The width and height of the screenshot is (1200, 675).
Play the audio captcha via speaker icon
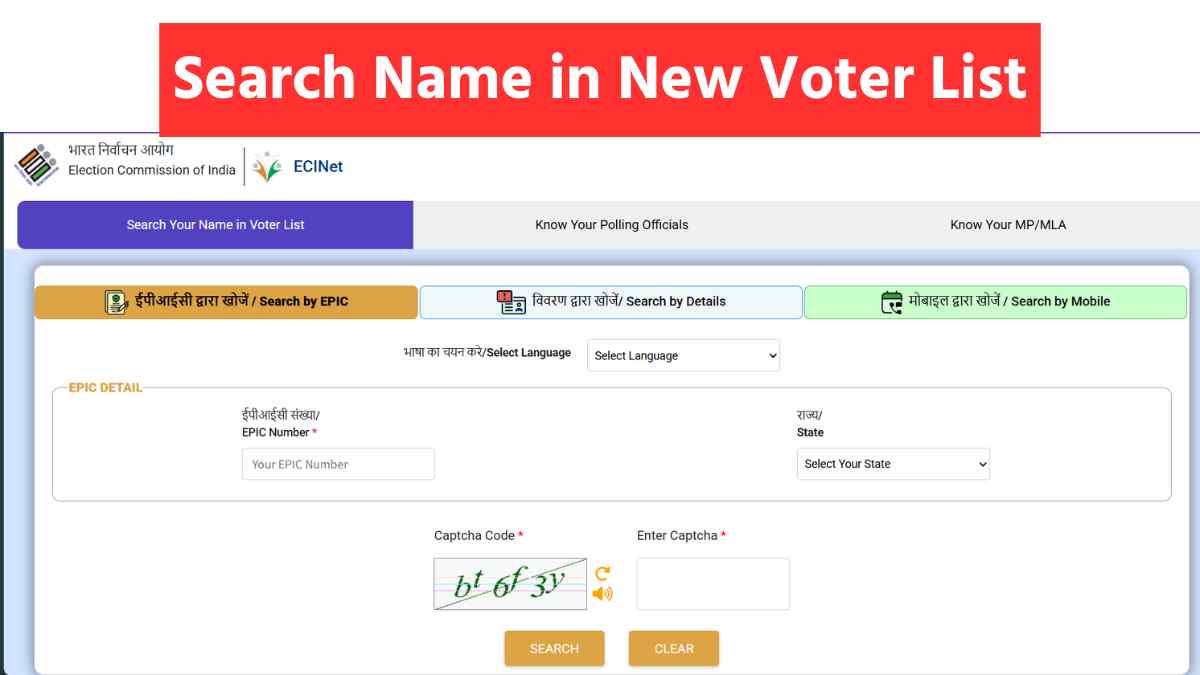pyautogui.click(x=601, y=592)
